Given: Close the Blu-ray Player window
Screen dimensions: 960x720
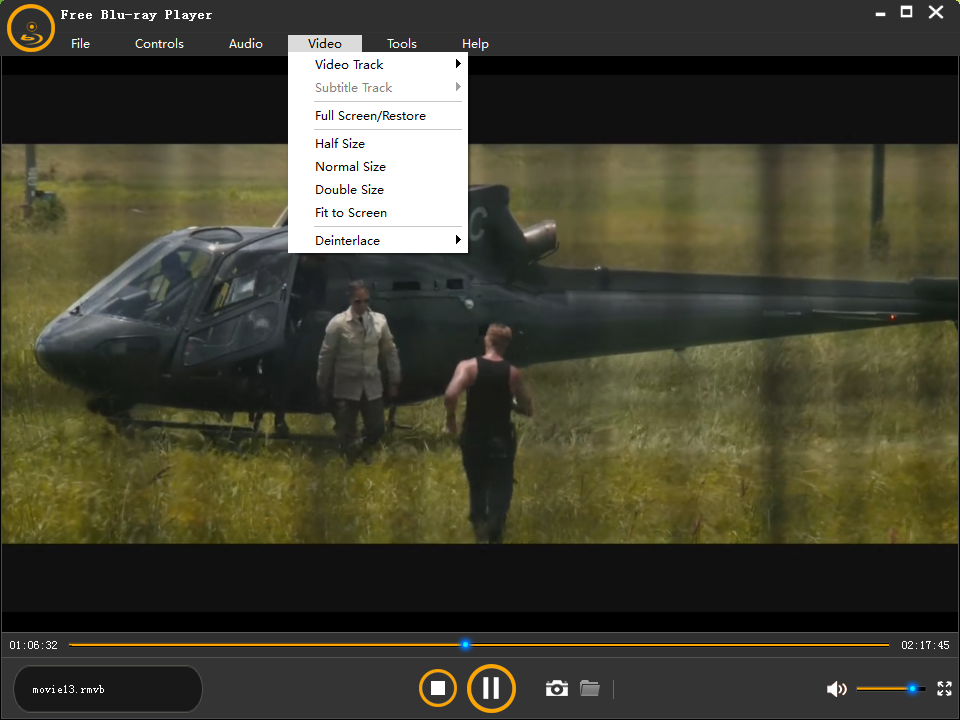Looking at the screenshot, I should tap(936, 12).
